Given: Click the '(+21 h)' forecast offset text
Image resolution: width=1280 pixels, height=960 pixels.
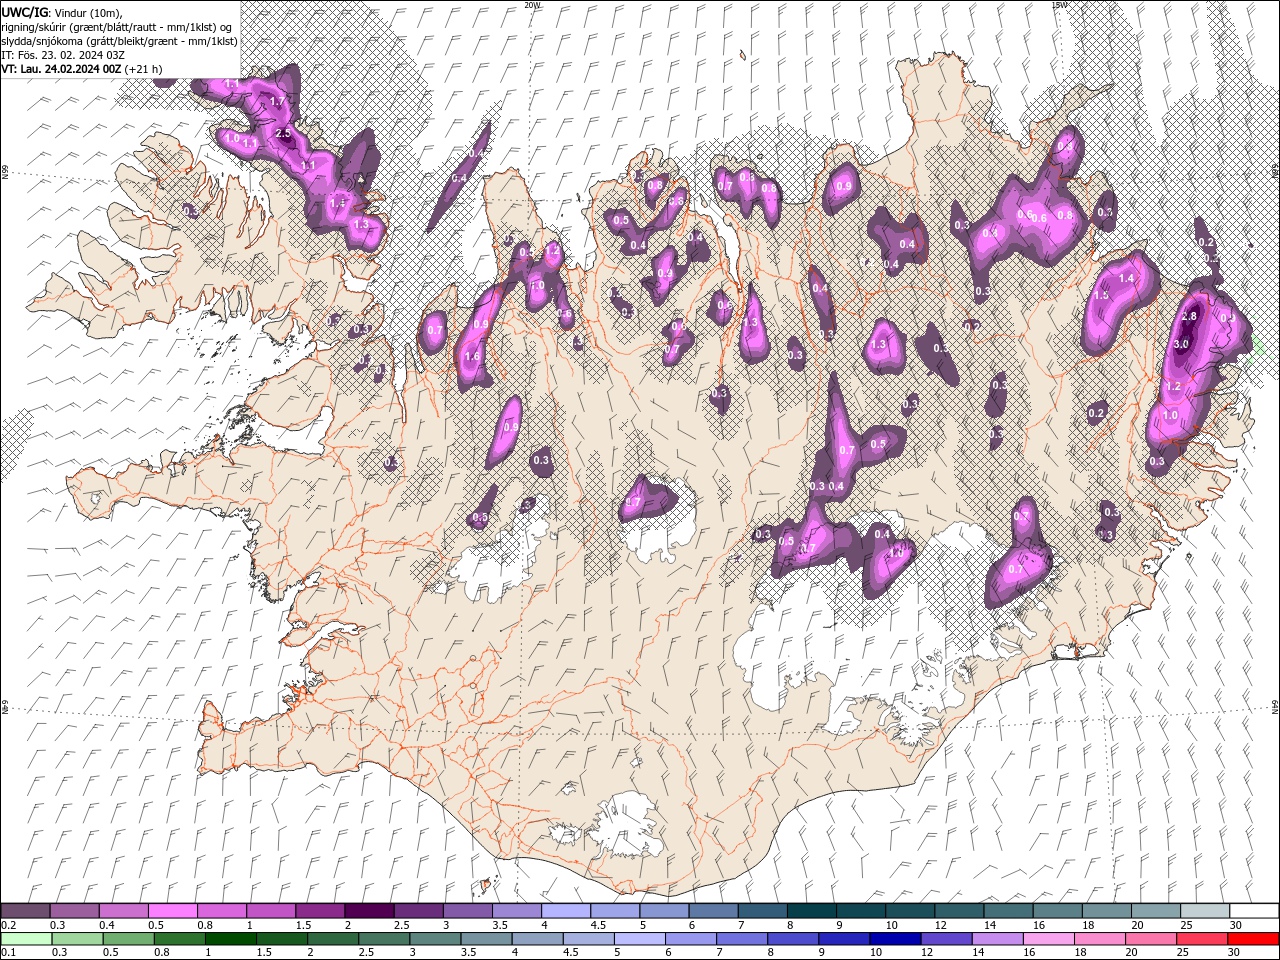Looking at the screenshot, I should pos(143,69).
